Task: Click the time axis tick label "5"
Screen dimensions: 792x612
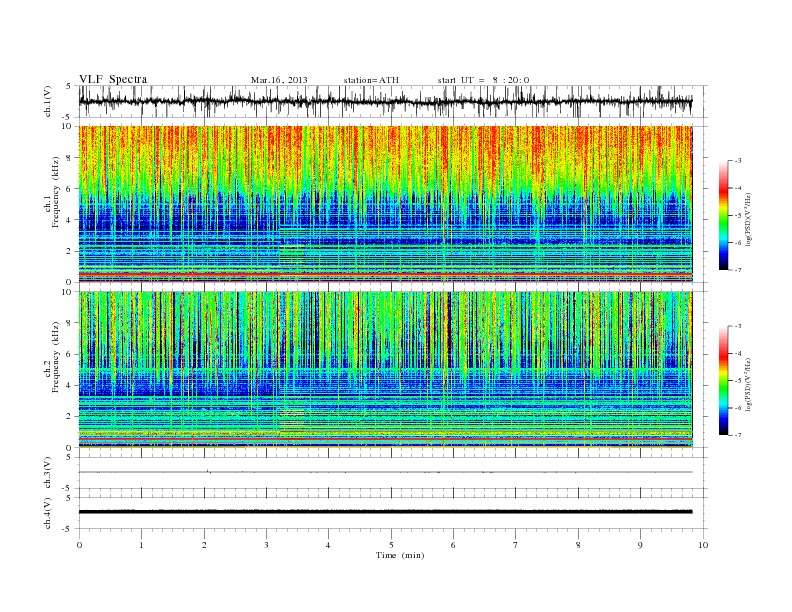Action: click(x=391, y=545)
